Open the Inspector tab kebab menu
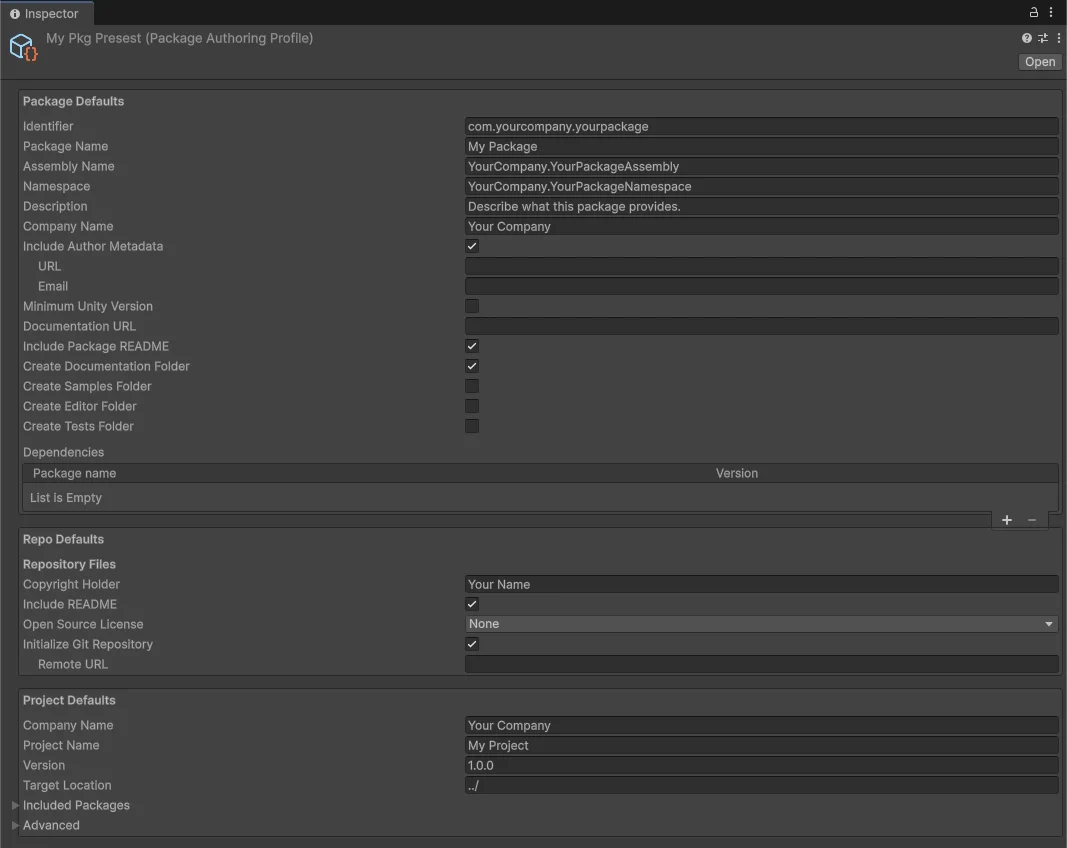Screen dimensions: 1067x848 [1051, 12]
